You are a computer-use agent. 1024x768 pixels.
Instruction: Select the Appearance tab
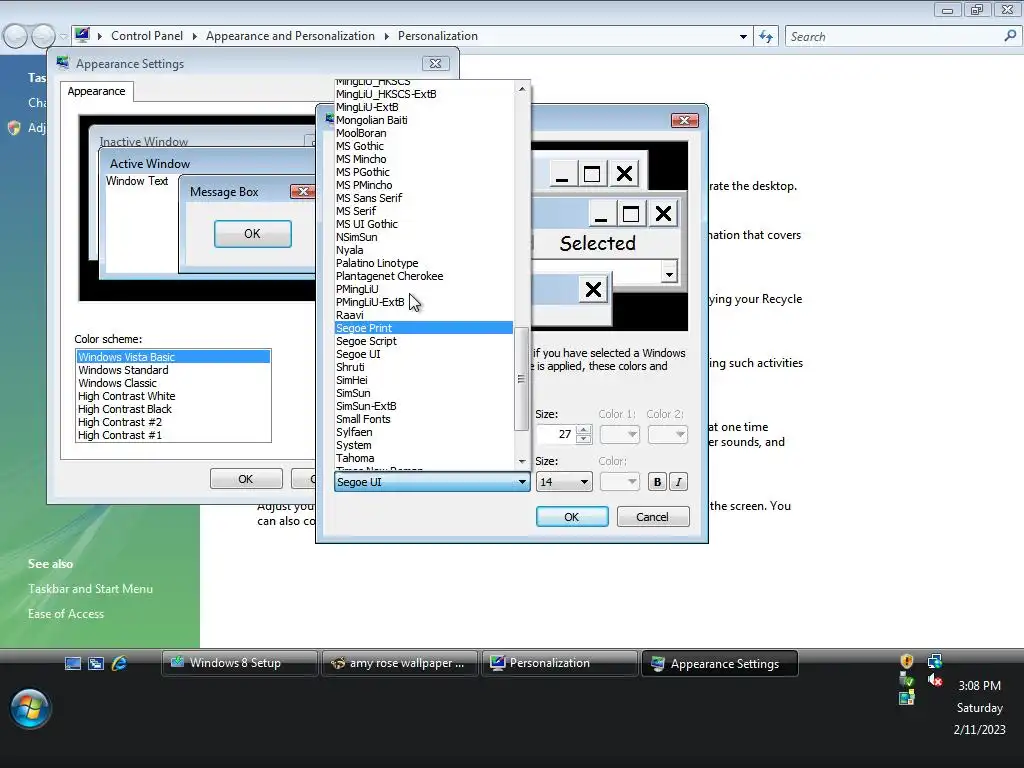97,91
